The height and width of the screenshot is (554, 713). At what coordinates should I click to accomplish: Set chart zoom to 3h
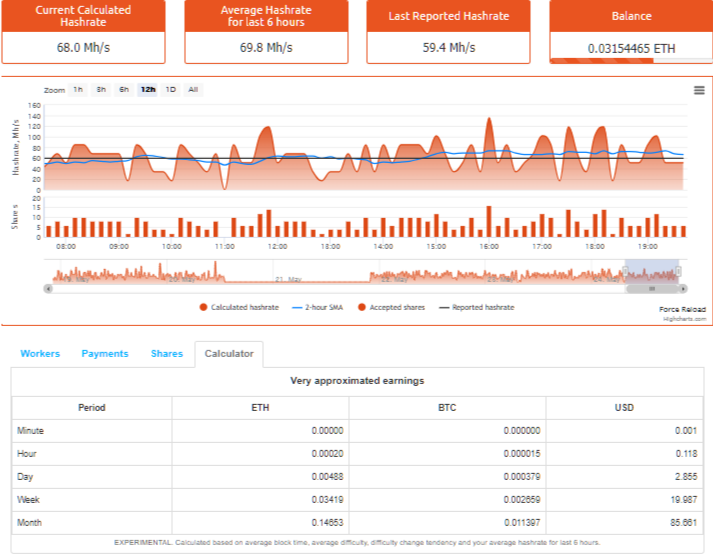(x=101, y=90)
